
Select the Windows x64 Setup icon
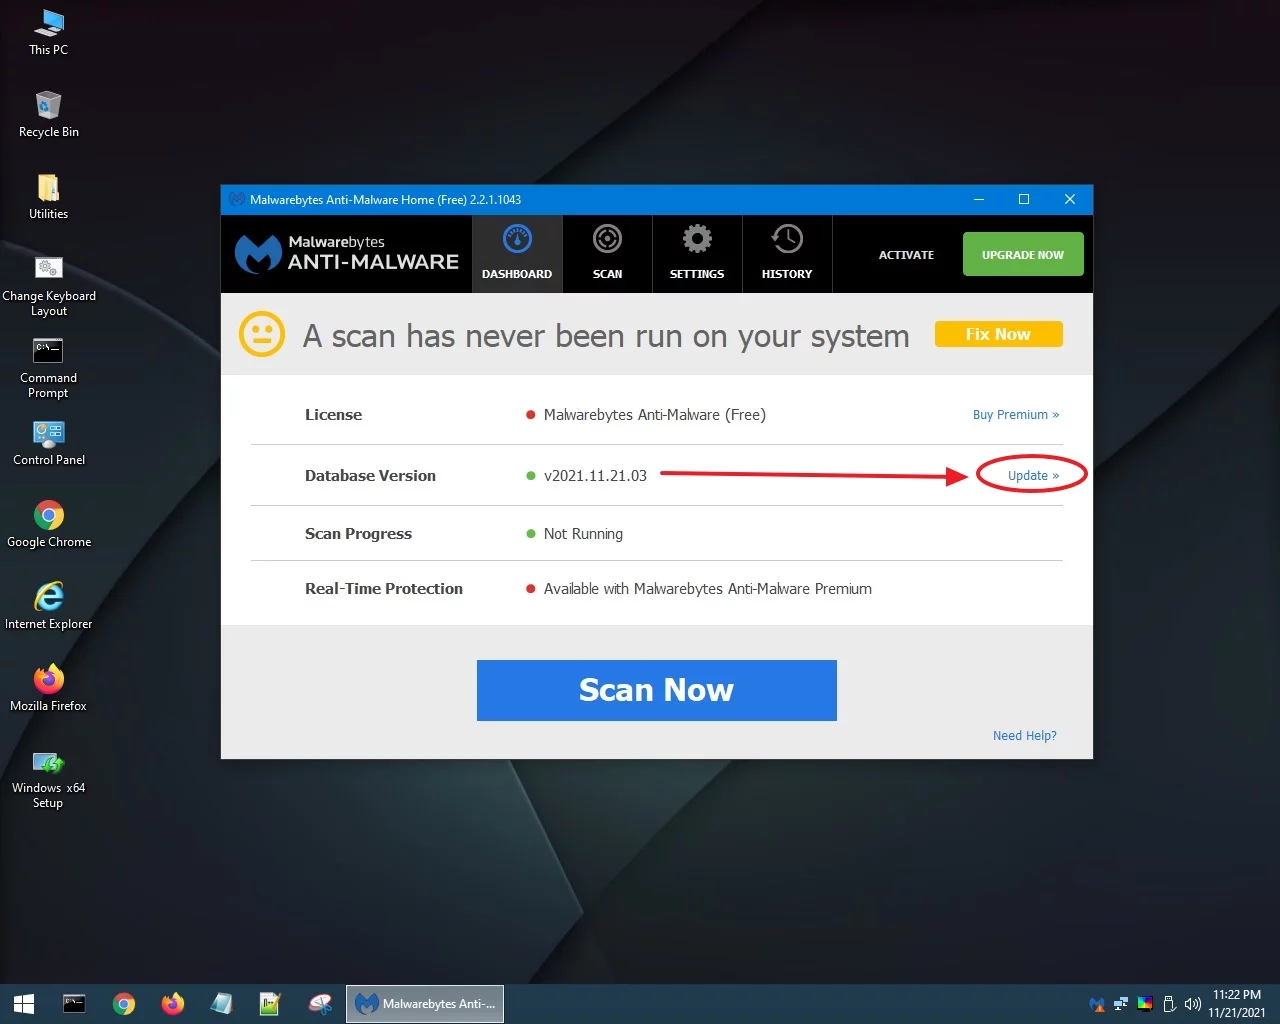pyautogui.click(x=48, y=779)
